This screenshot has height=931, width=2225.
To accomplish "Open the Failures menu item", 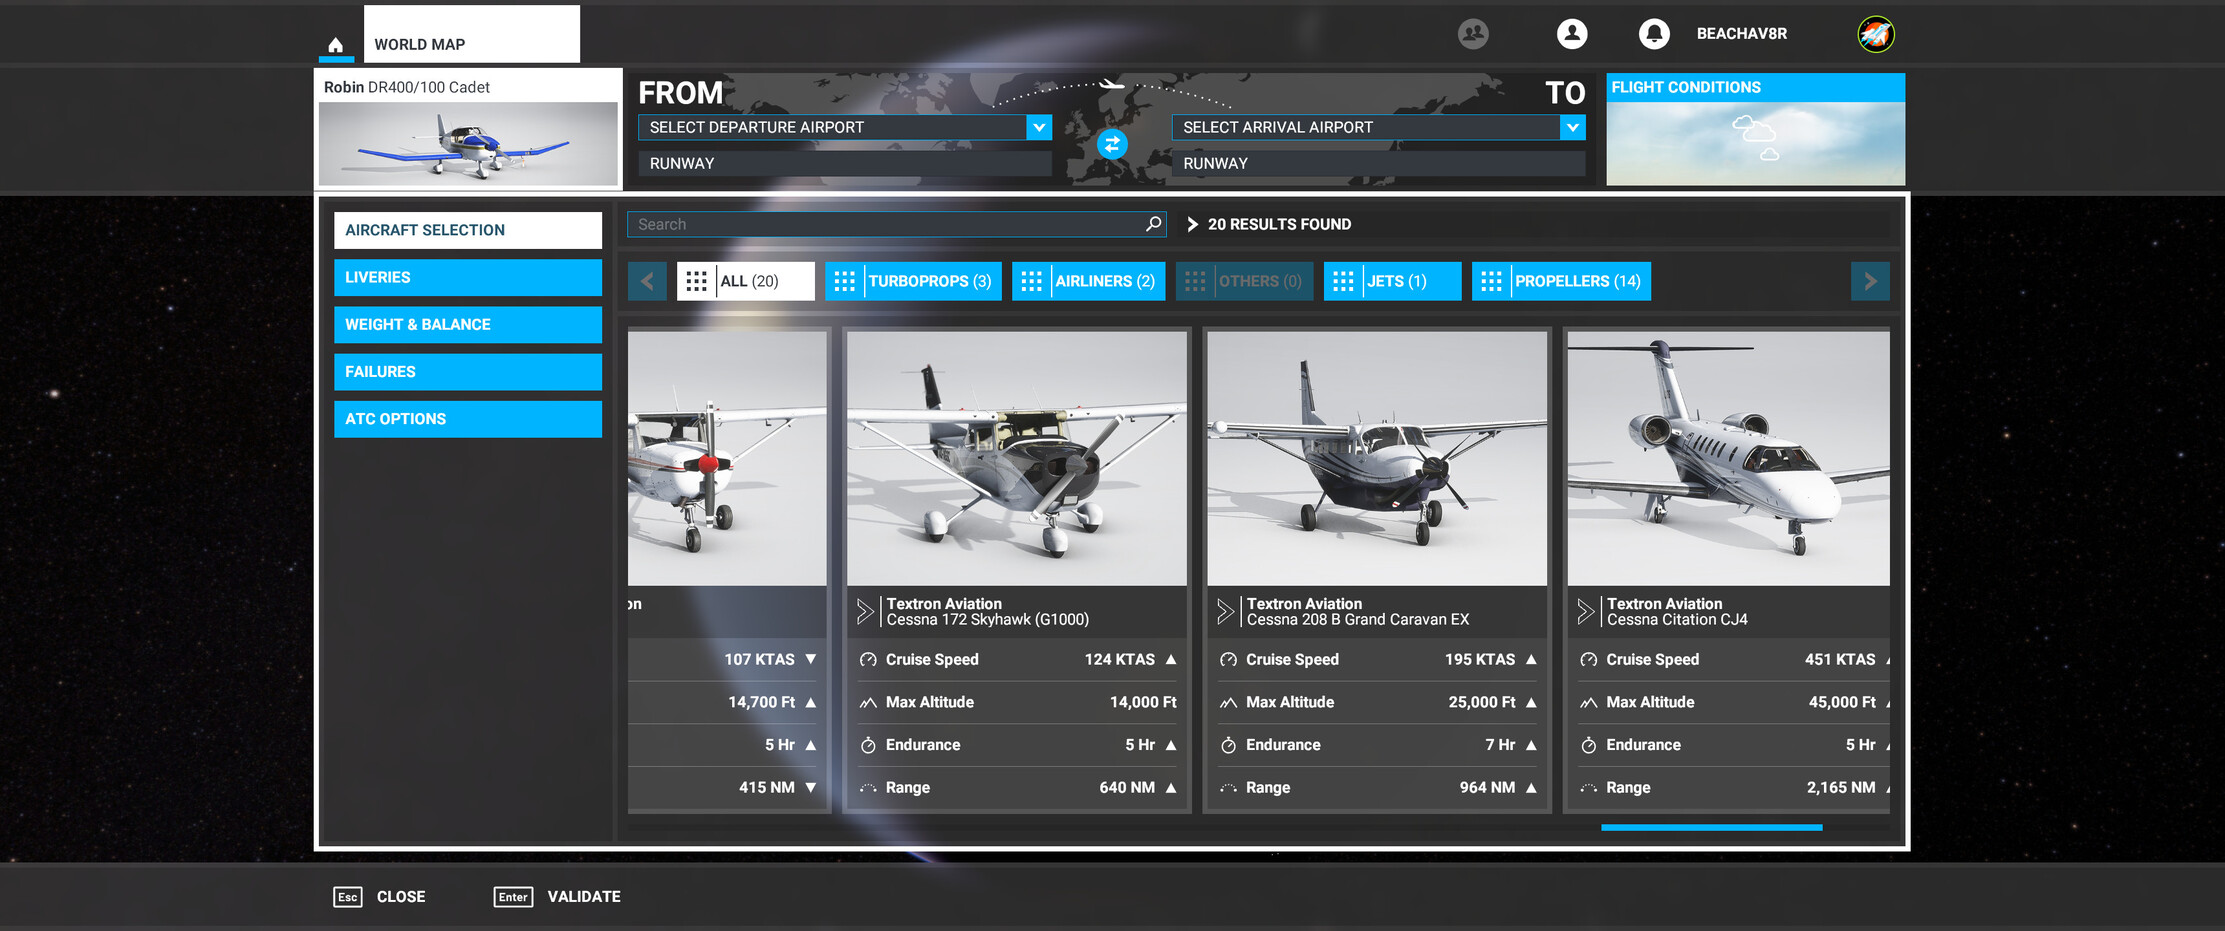I will point(468,371).
